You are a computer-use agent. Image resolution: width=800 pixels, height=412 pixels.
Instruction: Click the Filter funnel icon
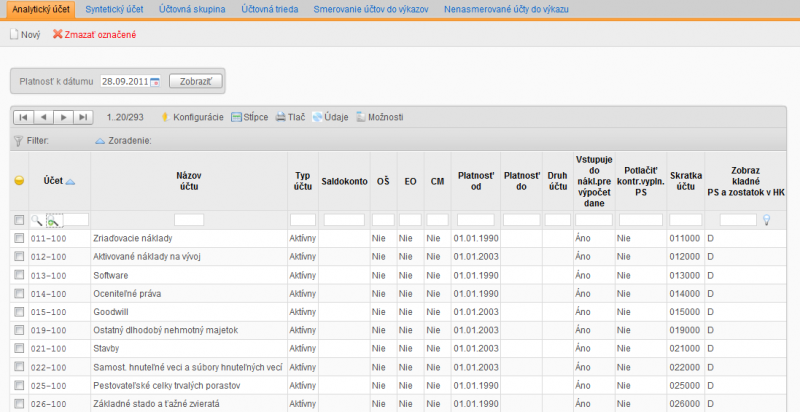(18, 141)
